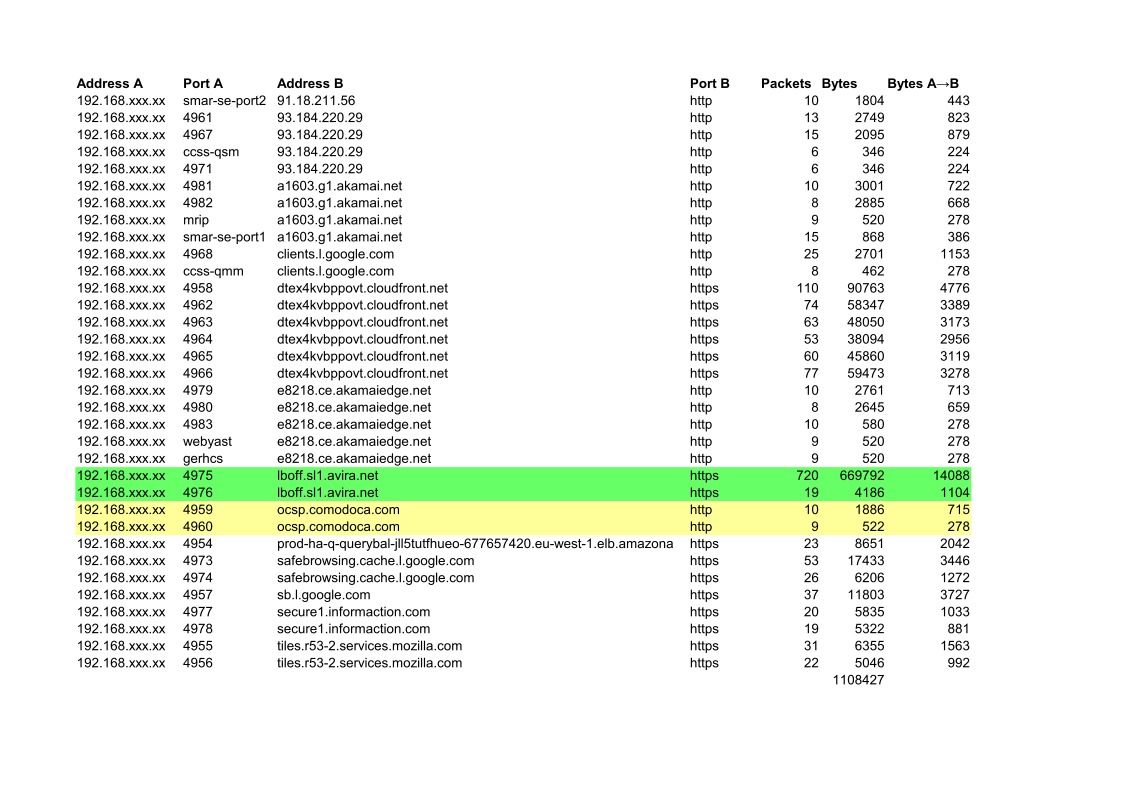Click the 38094 bytes value
The width and height of the screenshot is (1123, 793).
[865, 340]
